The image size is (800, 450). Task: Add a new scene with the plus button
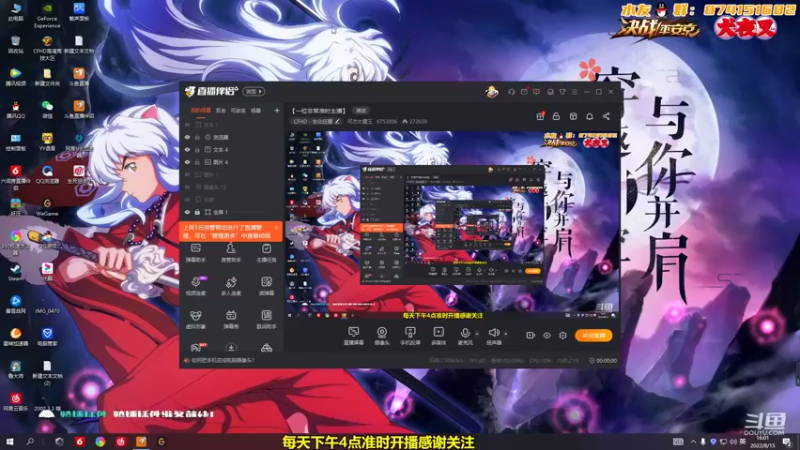(277, 110)
